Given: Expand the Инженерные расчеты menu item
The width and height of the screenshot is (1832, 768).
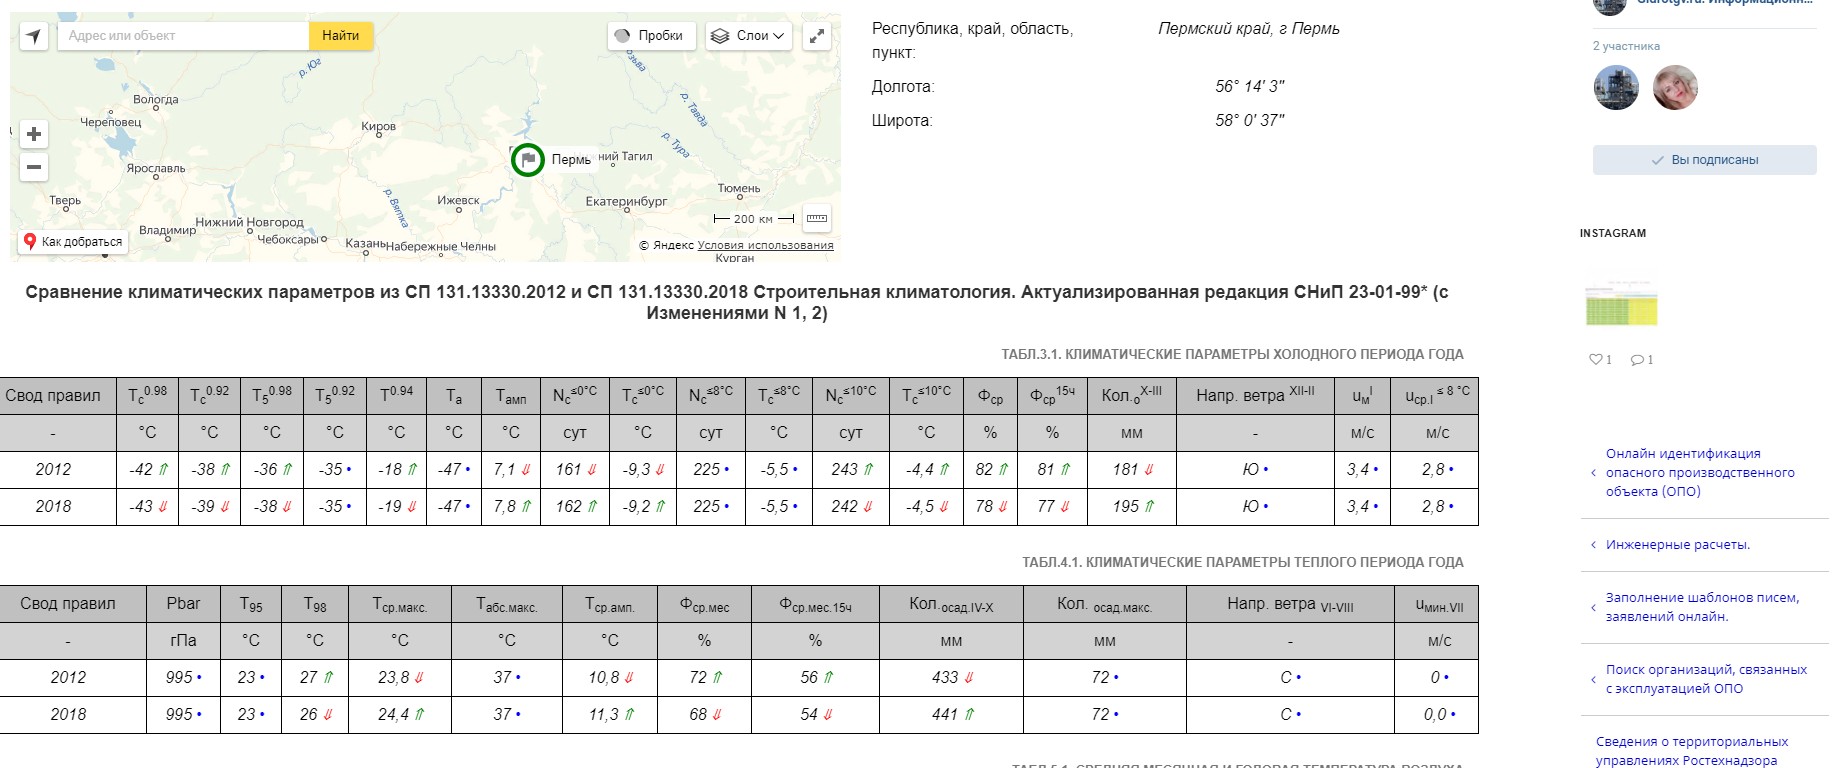Looking at the screenshot, I should pyautogui.click(x=1677, y=545).
